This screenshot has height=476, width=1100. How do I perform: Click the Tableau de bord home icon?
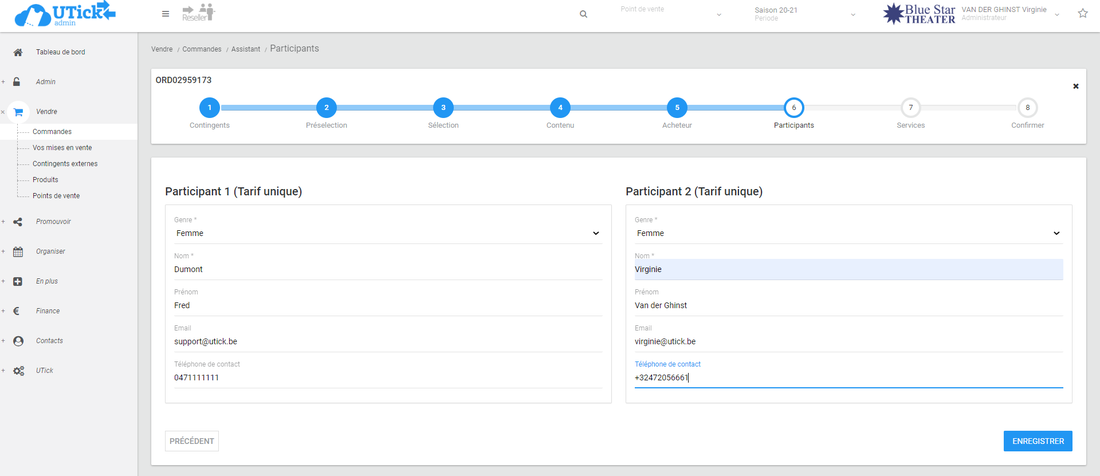click(x=18, y=52)
